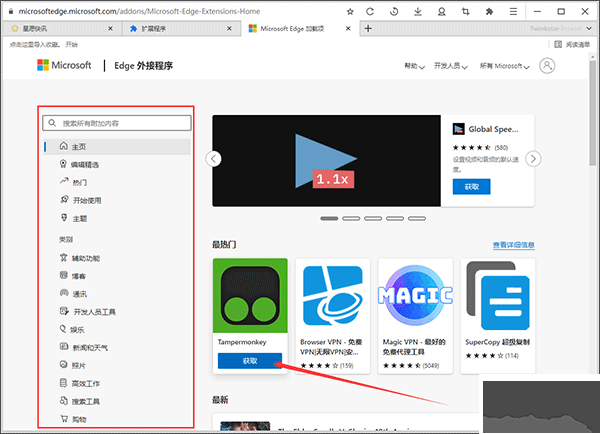Expand the 所有 Microsoft dropdown
This screenshot has width=600, height=434.
pyautogui.click(x=506, y=66)
